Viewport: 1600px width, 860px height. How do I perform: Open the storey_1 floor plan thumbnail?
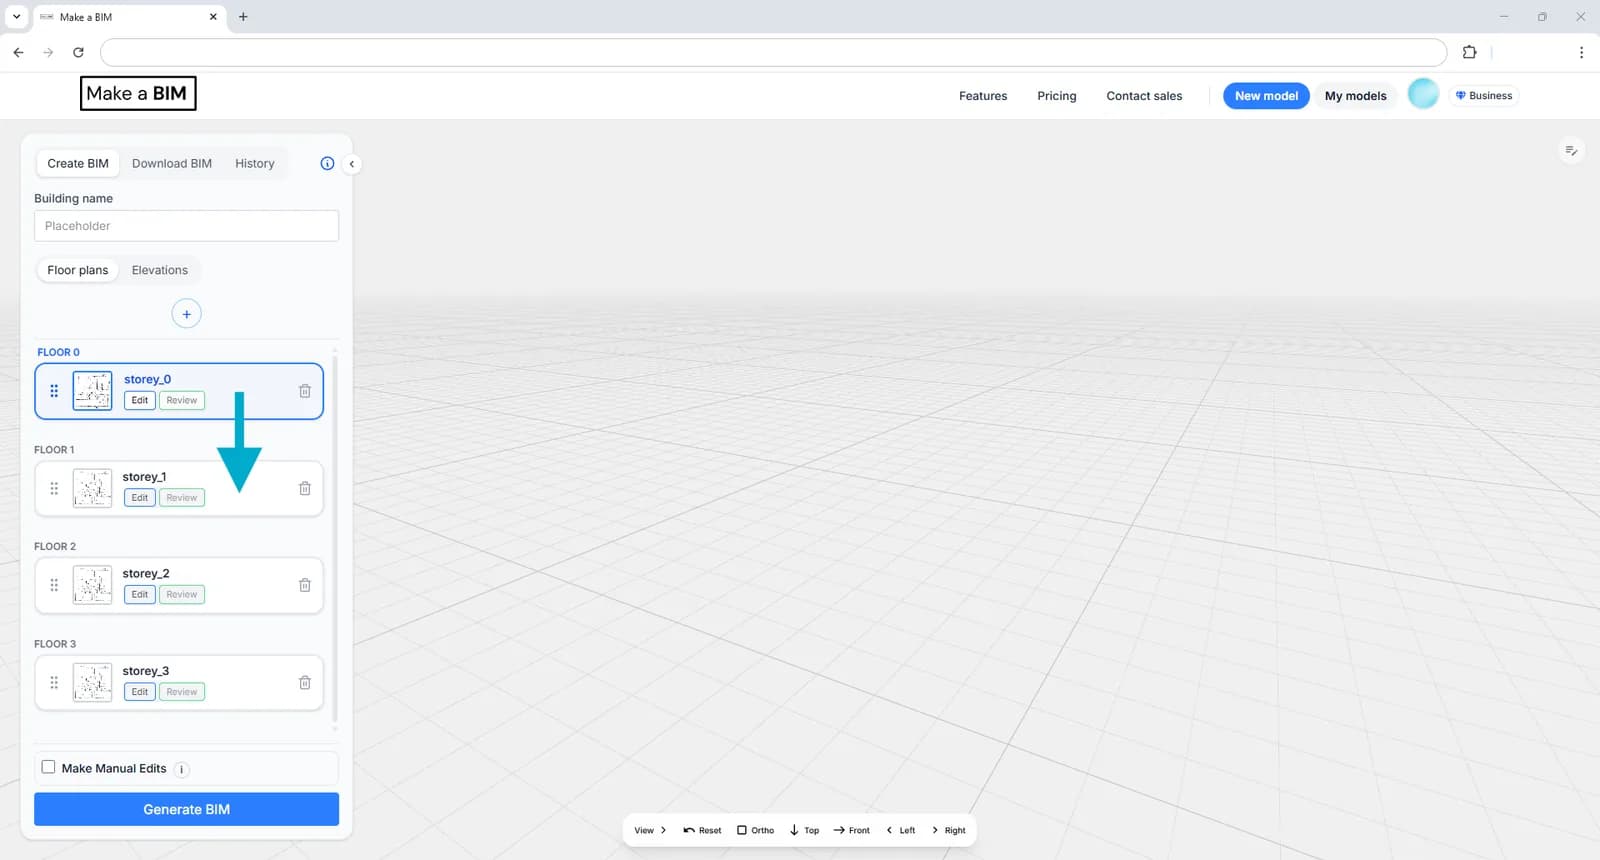click(x=92, y=488)
